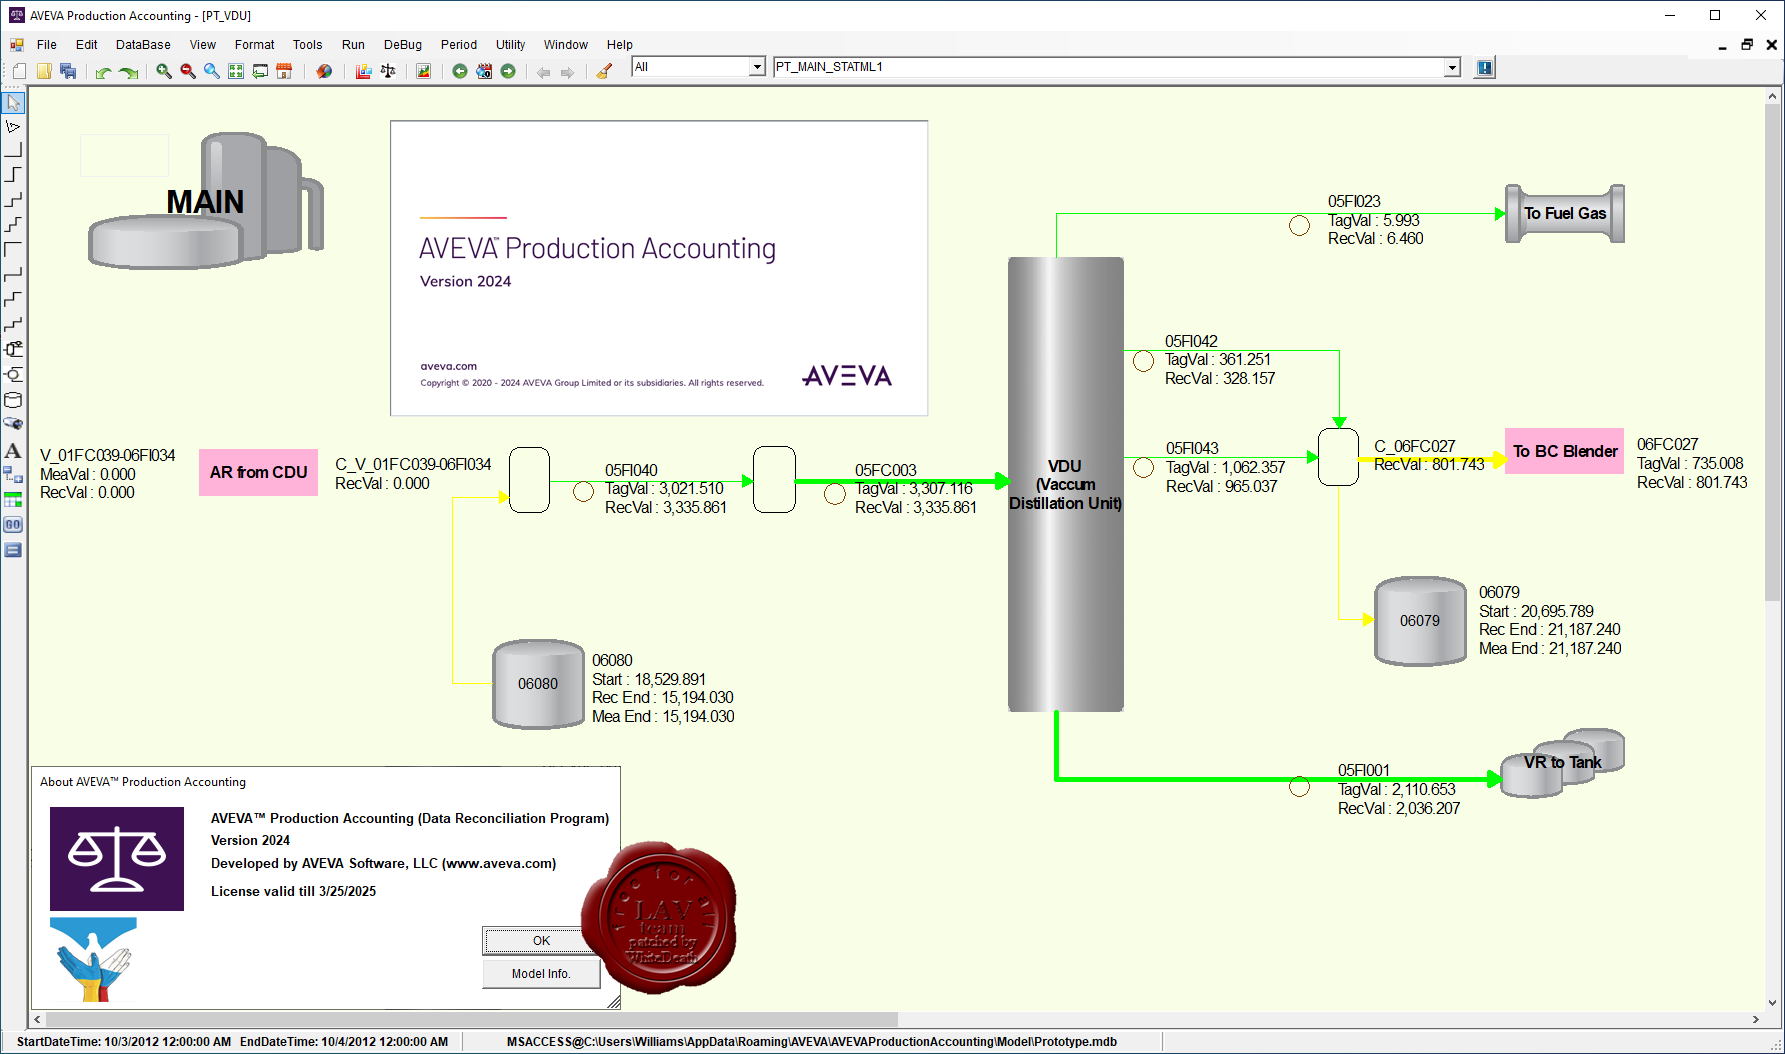Open the File menu

tap(47, 45)
